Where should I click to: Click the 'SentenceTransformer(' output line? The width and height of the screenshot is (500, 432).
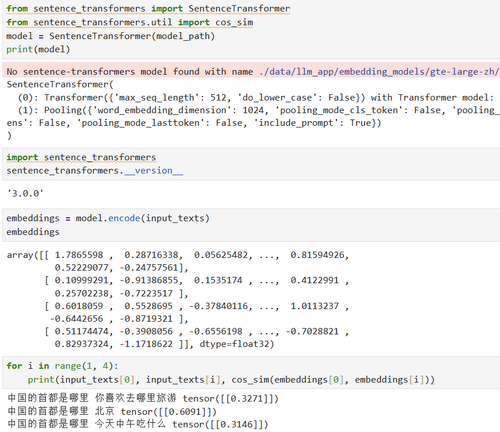(60, 84)
